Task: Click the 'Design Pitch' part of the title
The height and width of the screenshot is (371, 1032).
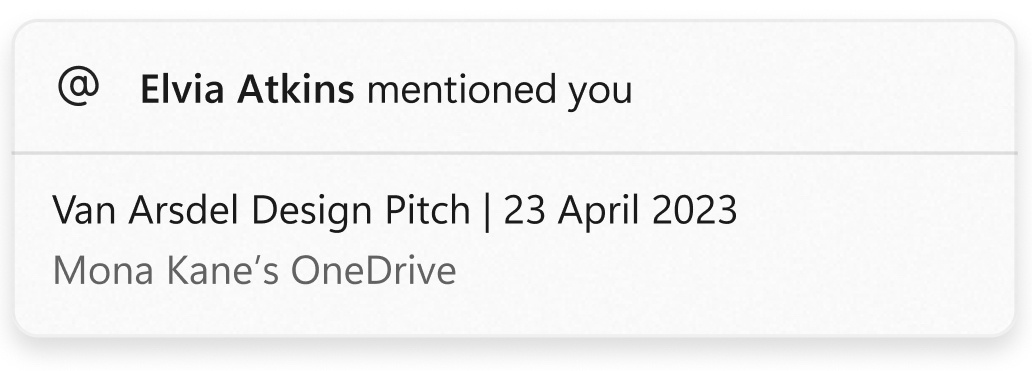Action: [x=361, y=210]
